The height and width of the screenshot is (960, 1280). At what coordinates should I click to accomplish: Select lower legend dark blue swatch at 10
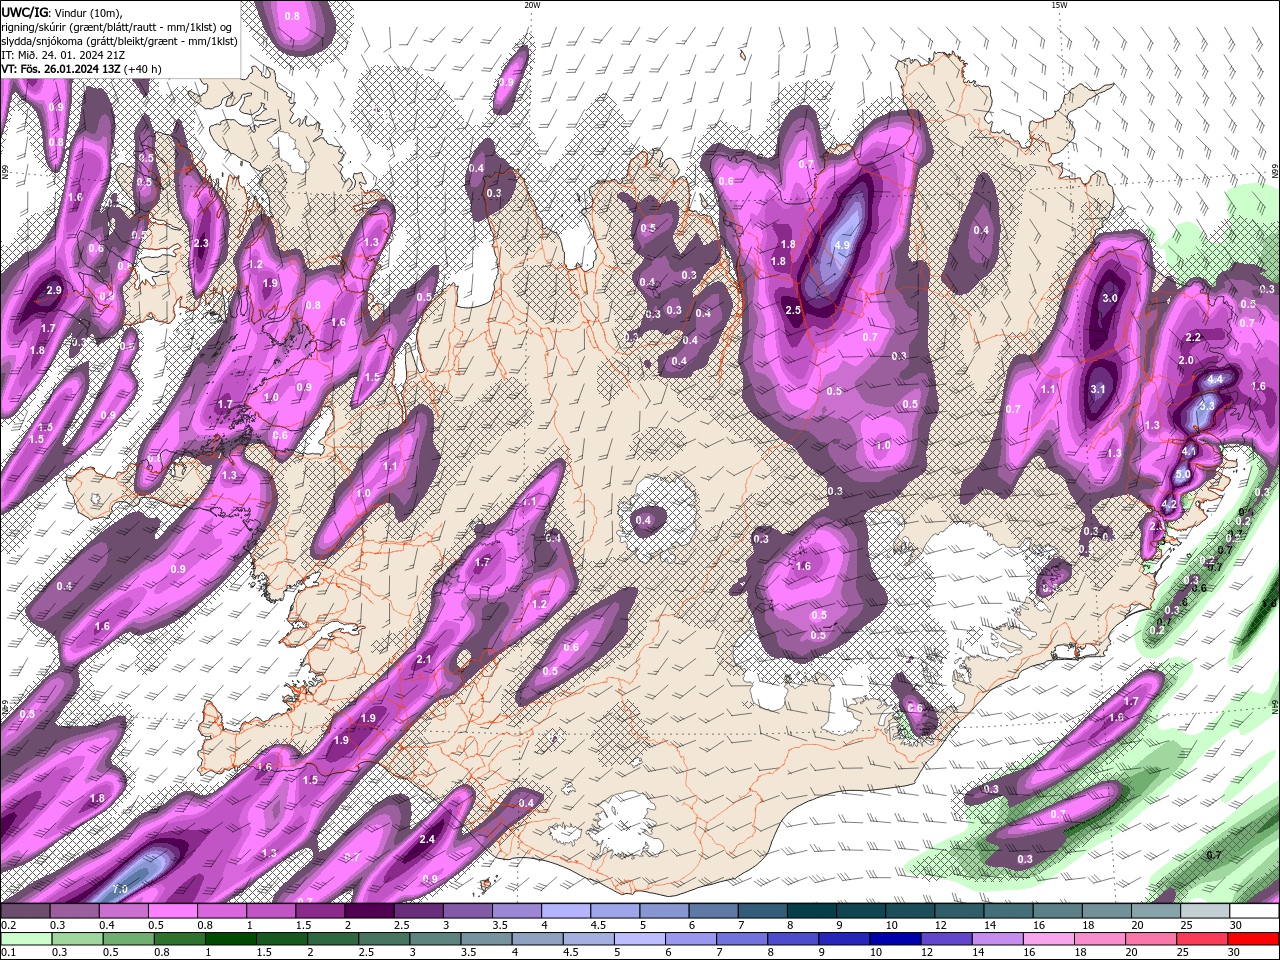tap(895, 939)
